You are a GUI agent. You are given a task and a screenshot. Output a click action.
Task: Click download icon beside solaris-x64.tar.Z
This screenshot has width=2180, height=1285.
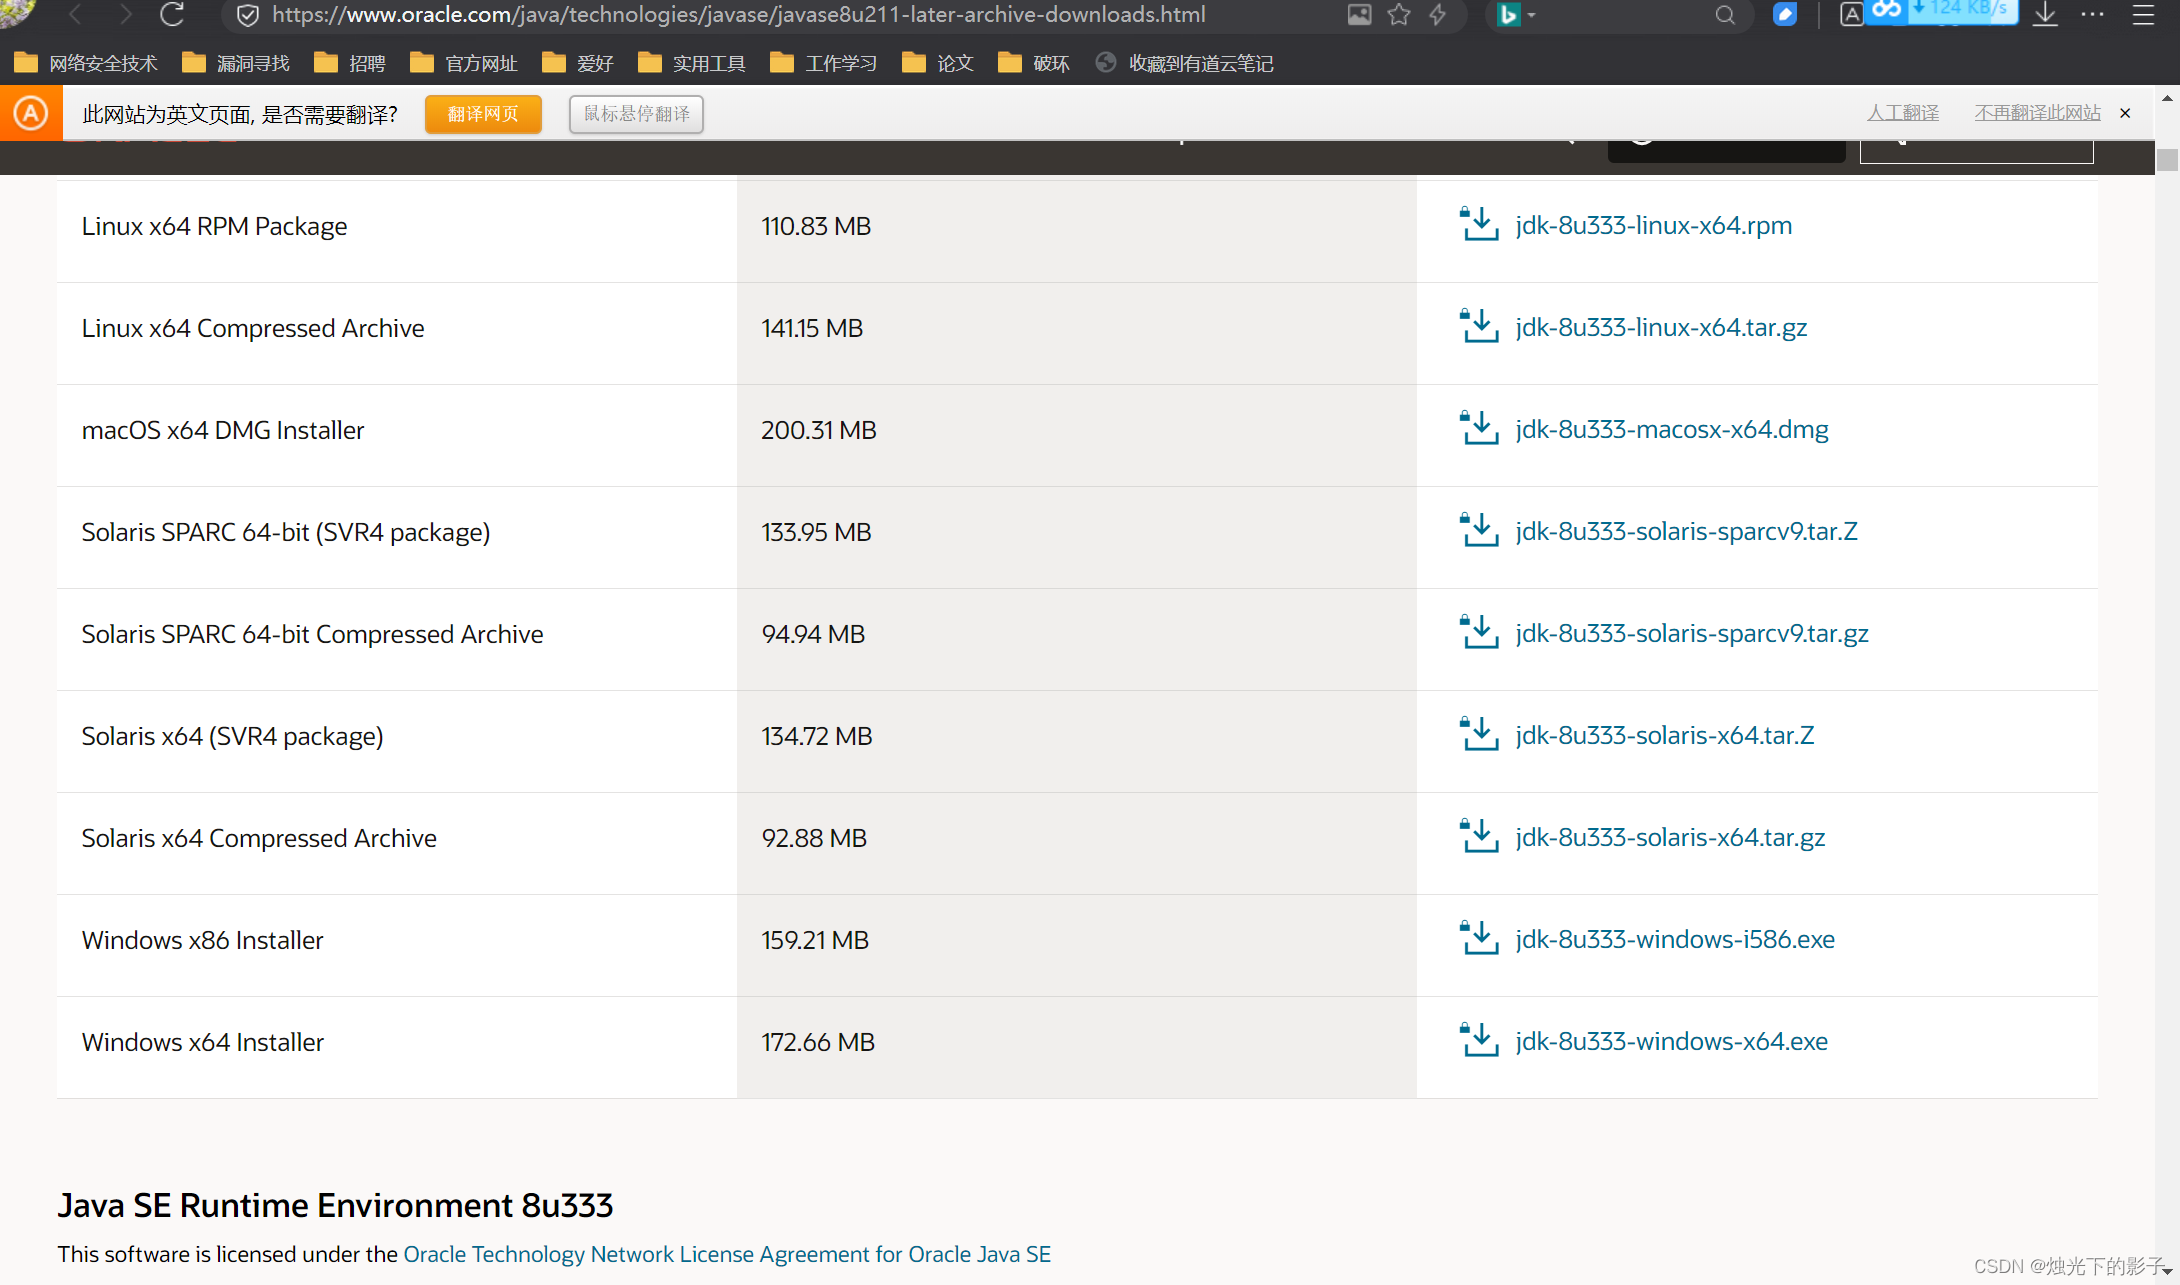pos(1479,734)
